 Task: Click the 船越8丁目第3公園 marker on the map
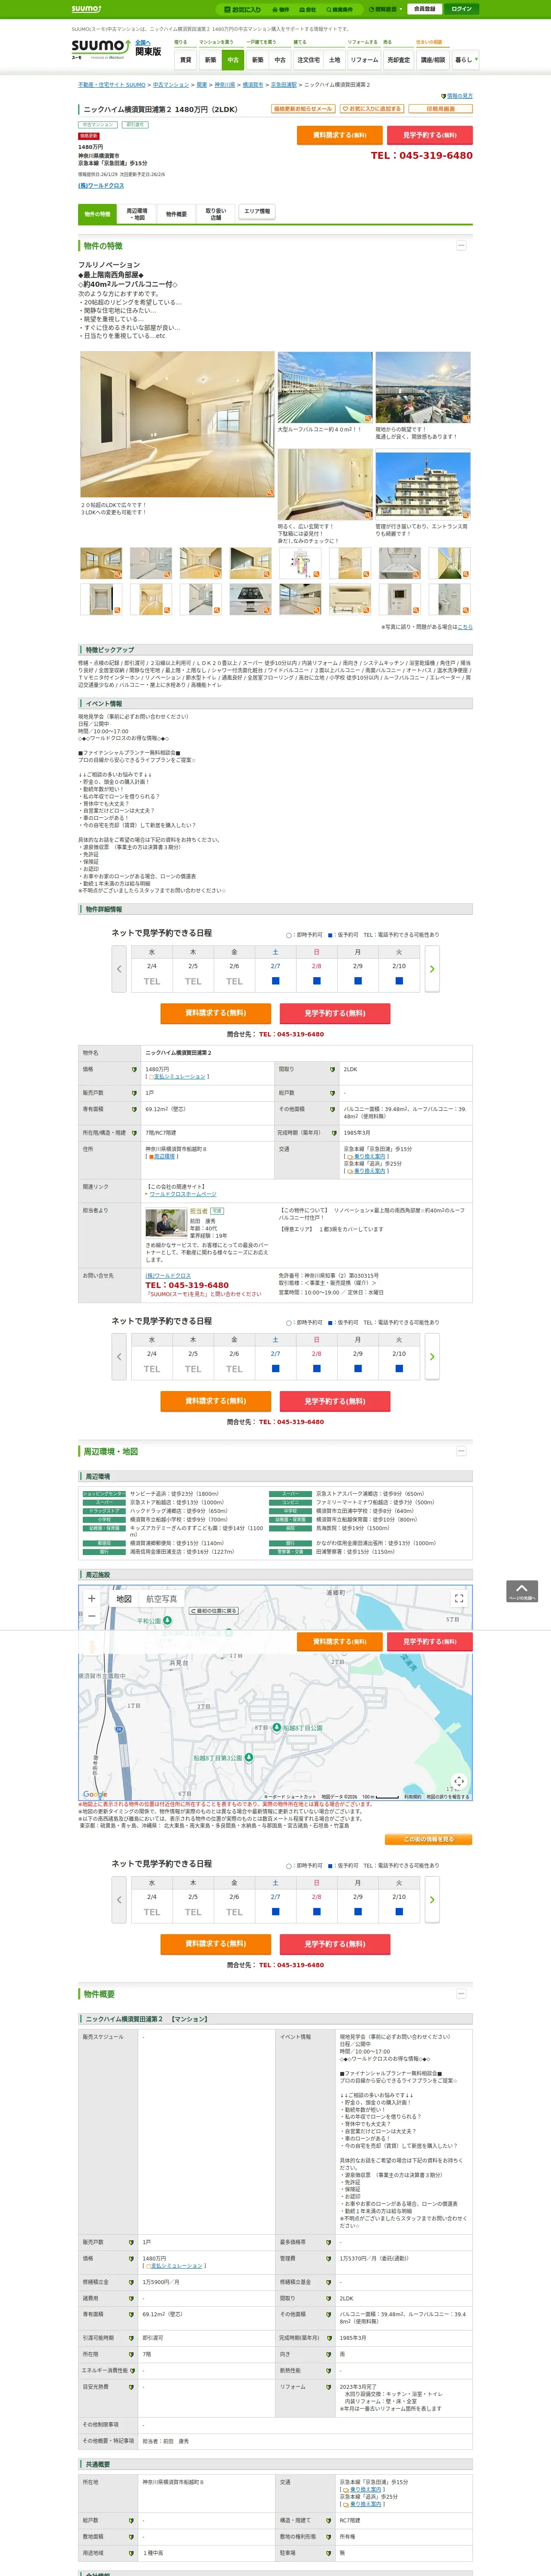(248, 1757)
